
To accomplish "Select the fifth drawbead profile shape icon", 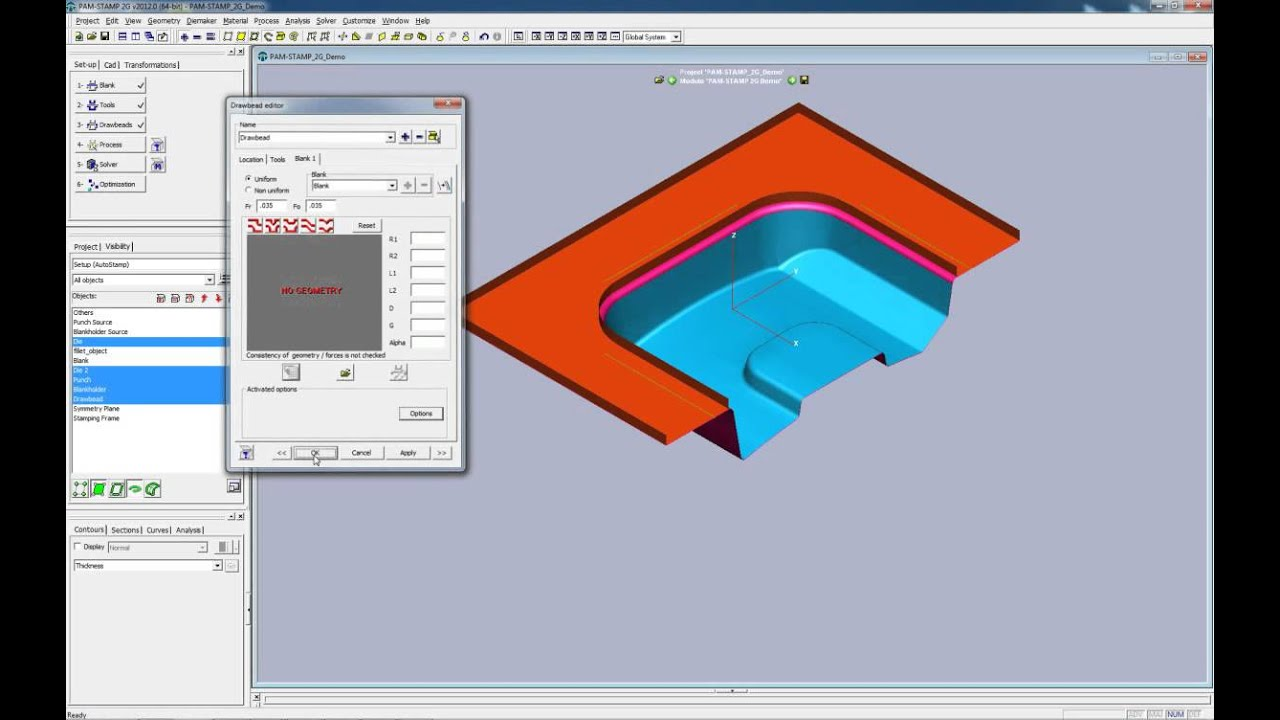I will coord(326,226).
